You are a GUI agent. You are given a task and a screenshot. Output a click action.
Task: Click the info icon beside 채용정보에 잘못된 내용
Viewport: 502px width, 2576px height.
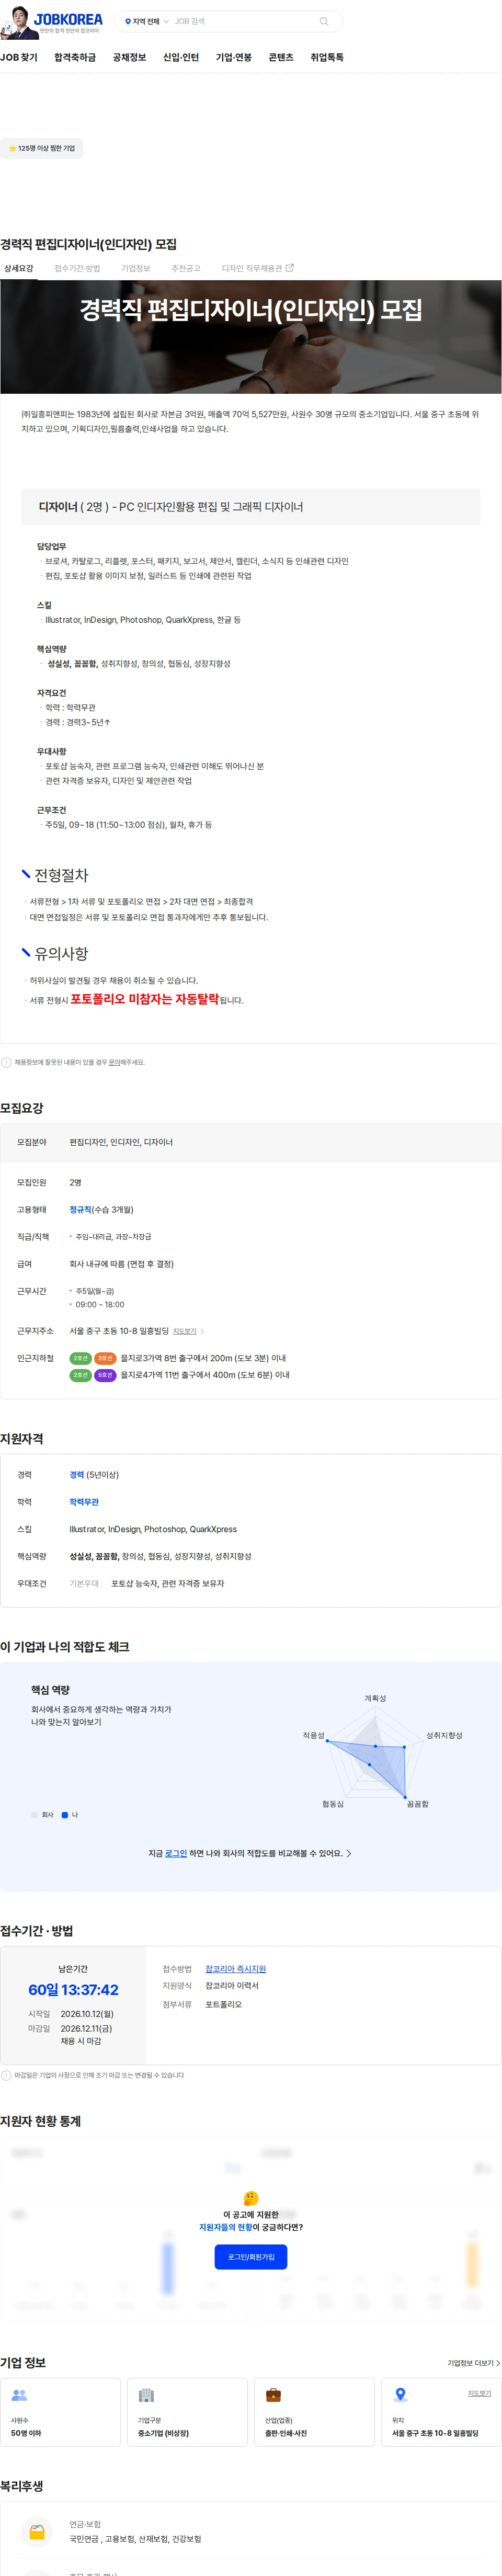click(x=6, y=1062)
